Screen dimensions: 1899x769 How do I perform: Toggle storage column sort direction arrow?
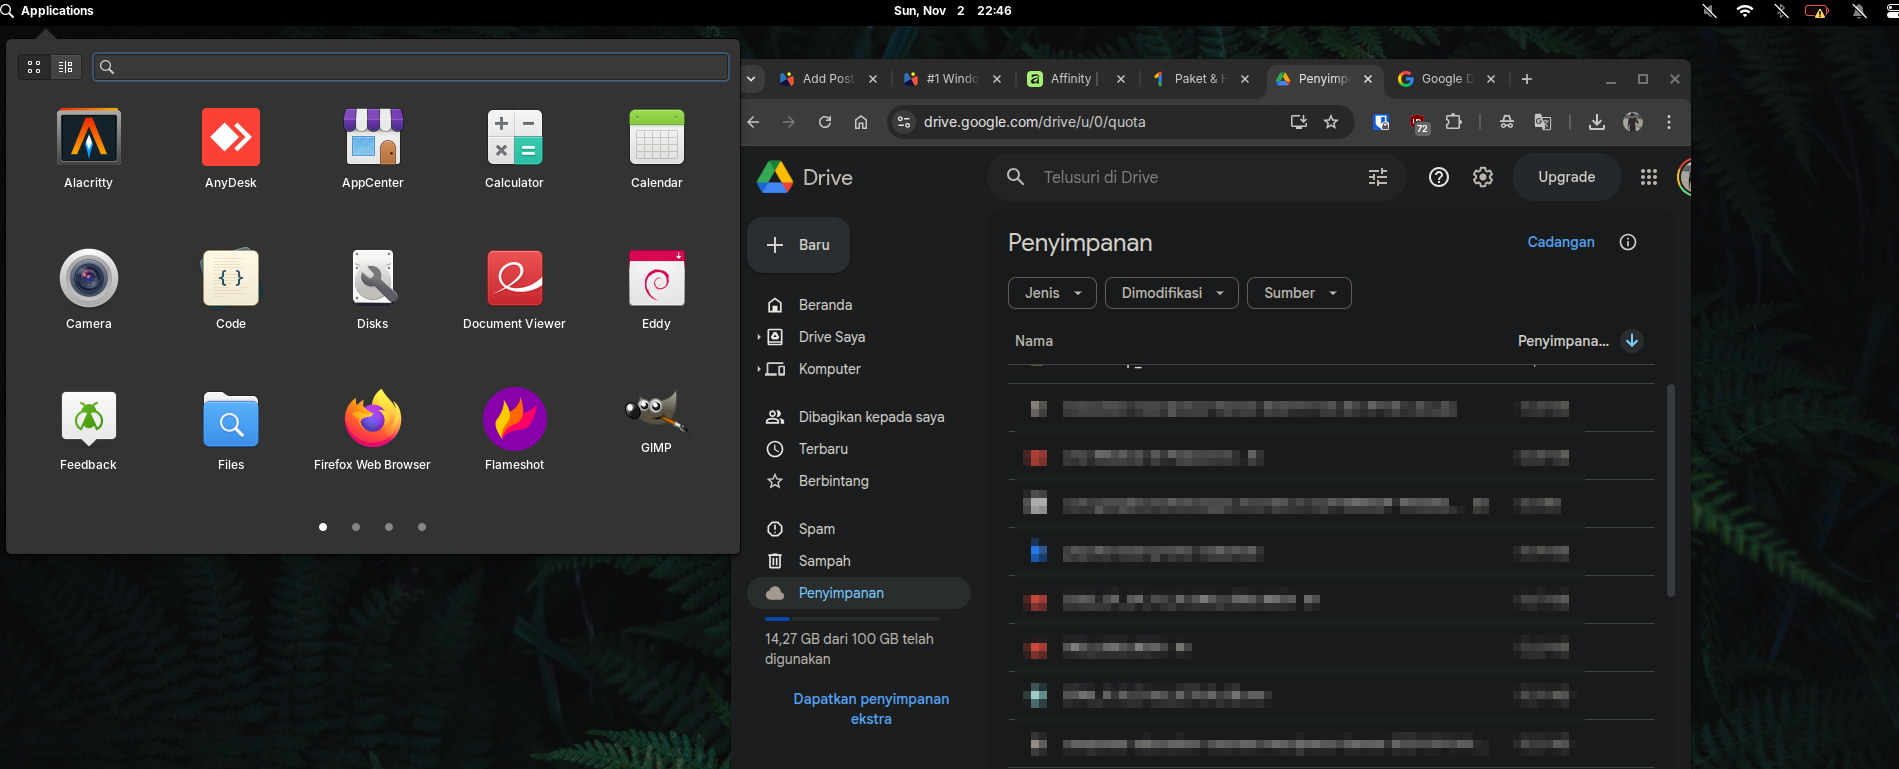(1631, 341)
